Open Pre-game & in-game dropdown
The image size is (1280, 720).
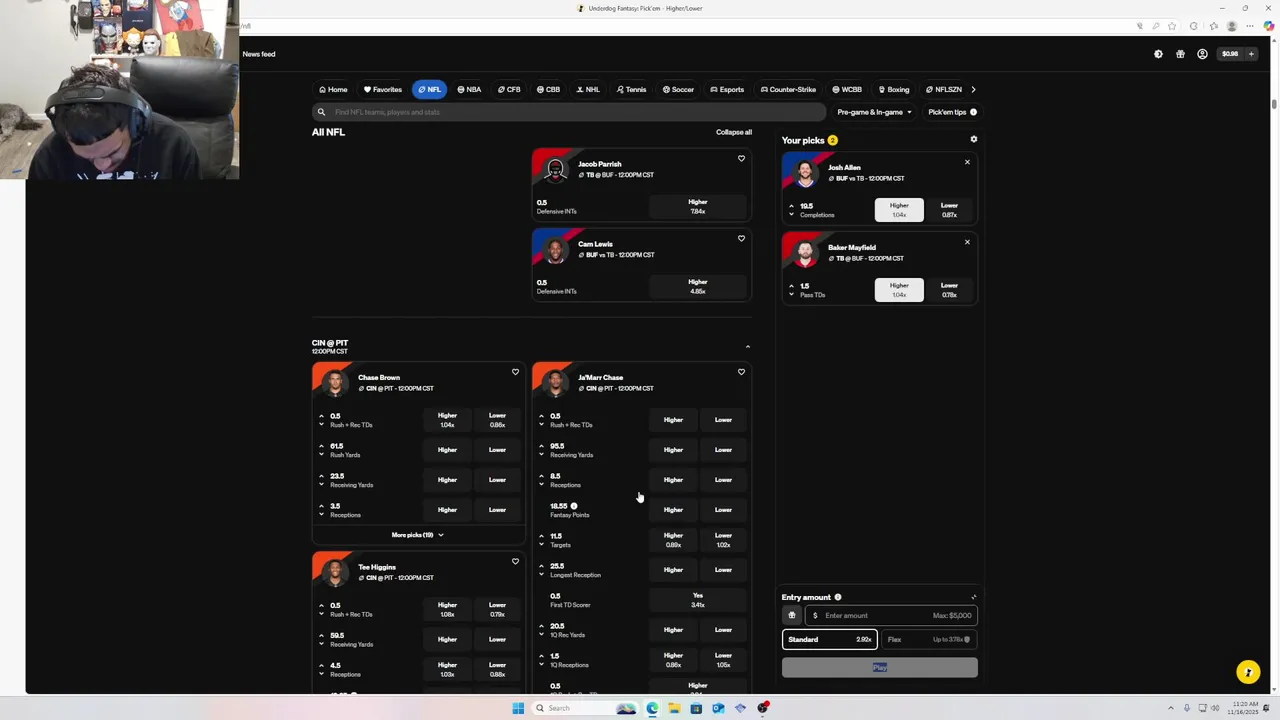pos(874,112)
